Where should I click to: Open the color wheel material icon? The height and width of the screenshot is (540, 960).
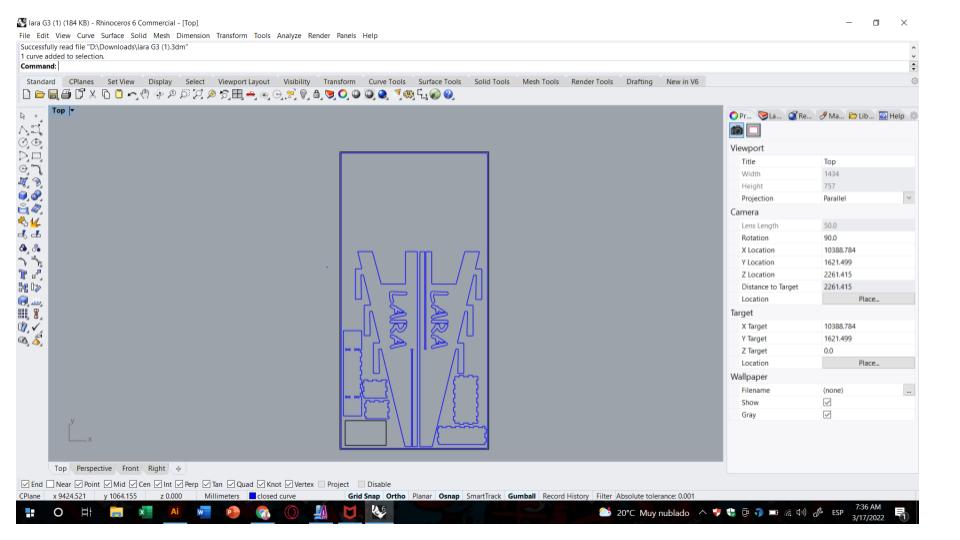[342, 94]
